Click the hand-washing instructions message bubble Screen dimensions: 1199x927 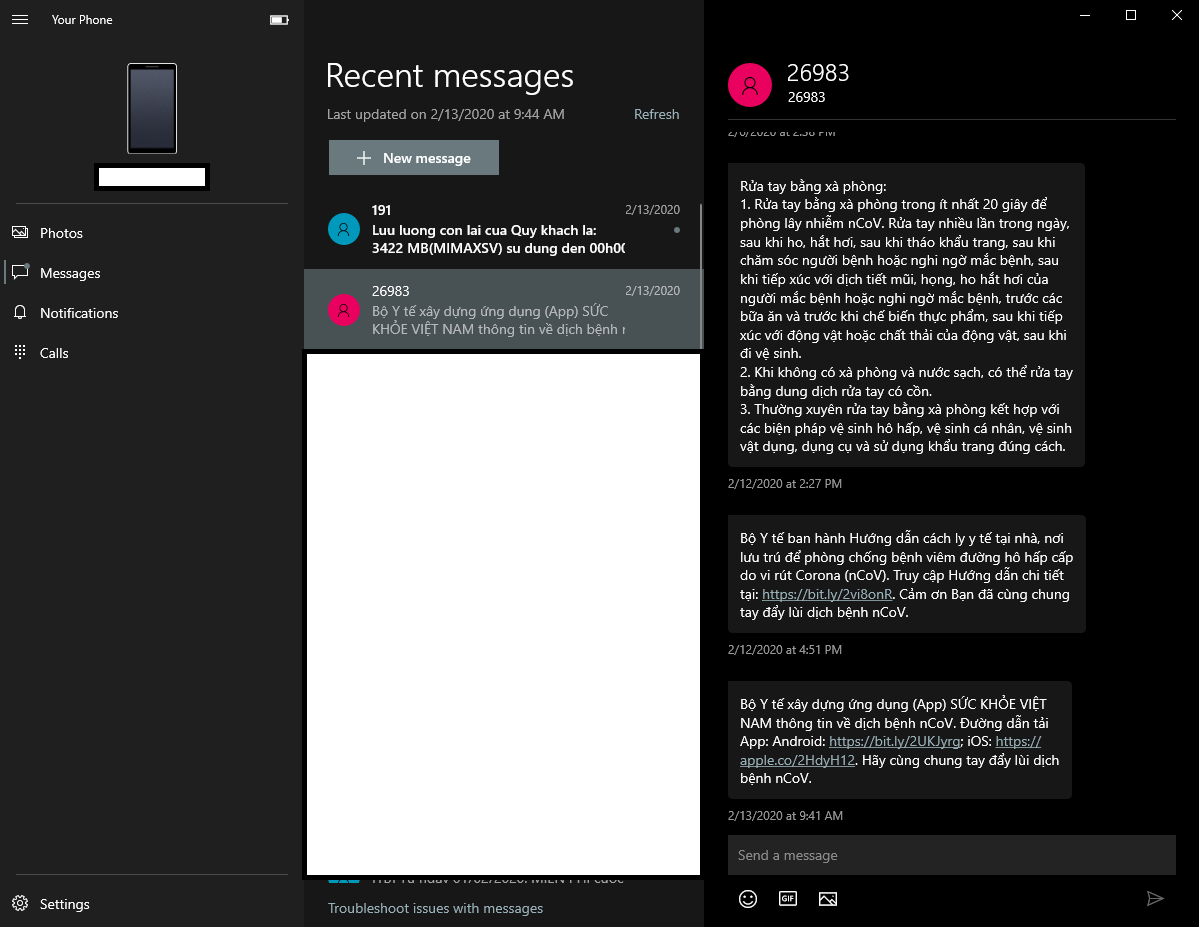coord(906,315)
